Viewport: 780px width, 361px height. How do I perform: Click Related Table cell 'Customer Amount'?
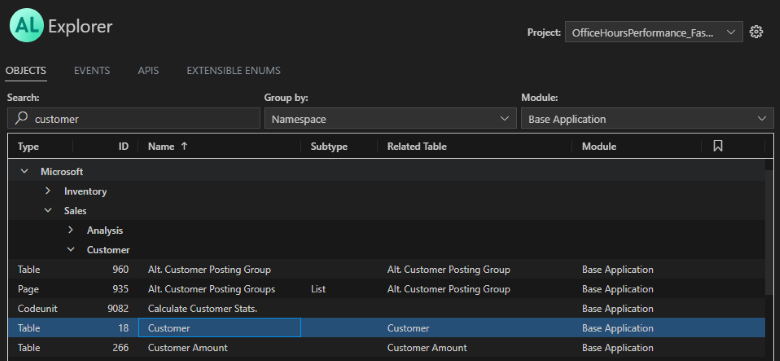click(427, 348)
